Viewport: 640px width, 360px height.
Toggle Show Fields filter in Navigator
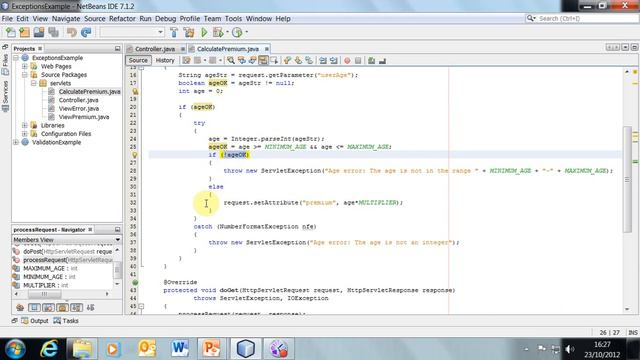34,307
